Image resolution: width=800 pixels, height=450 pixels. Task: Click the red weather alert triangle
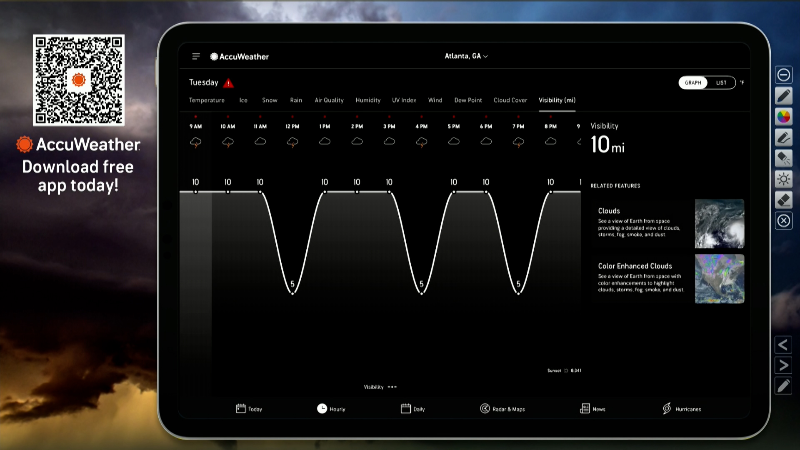tap(228, 83)
